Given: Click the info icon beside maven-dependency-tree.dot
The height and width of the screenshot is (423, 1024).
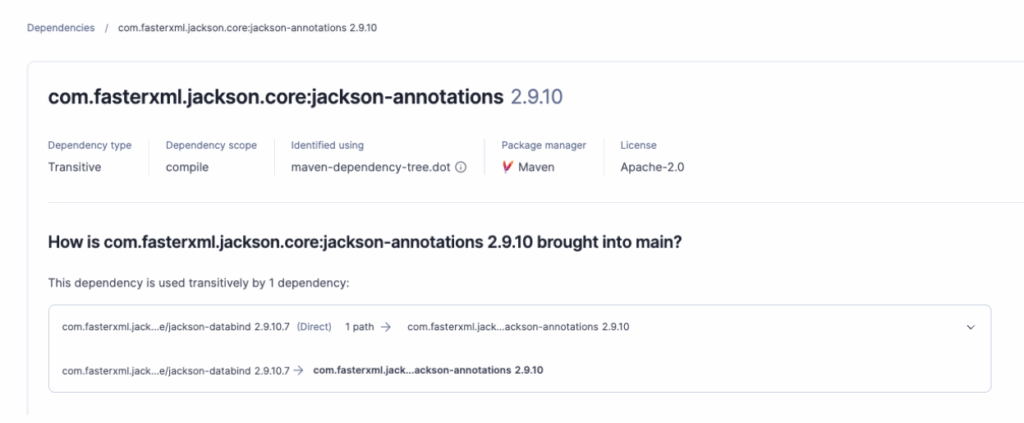Looking at the screenshot, I should tap(461, 167).
